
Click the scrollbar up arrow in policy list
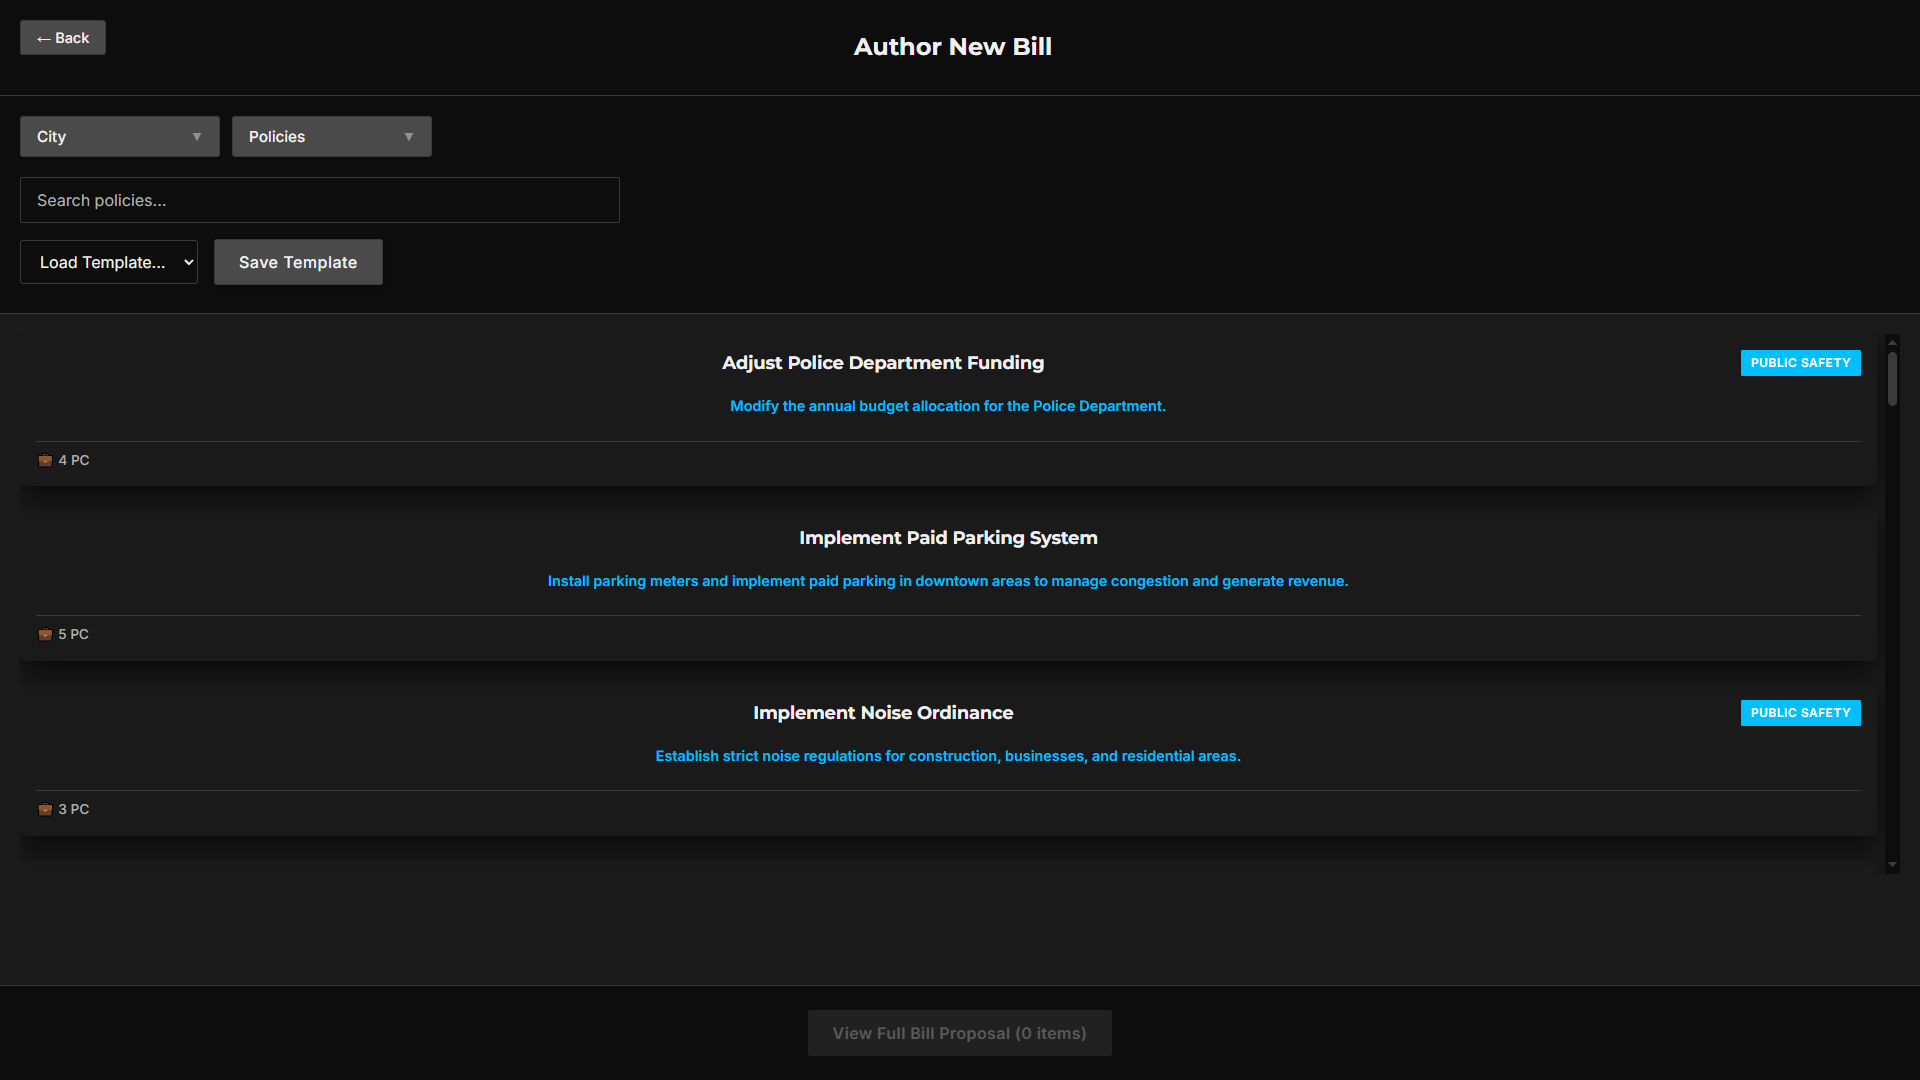1892,343
